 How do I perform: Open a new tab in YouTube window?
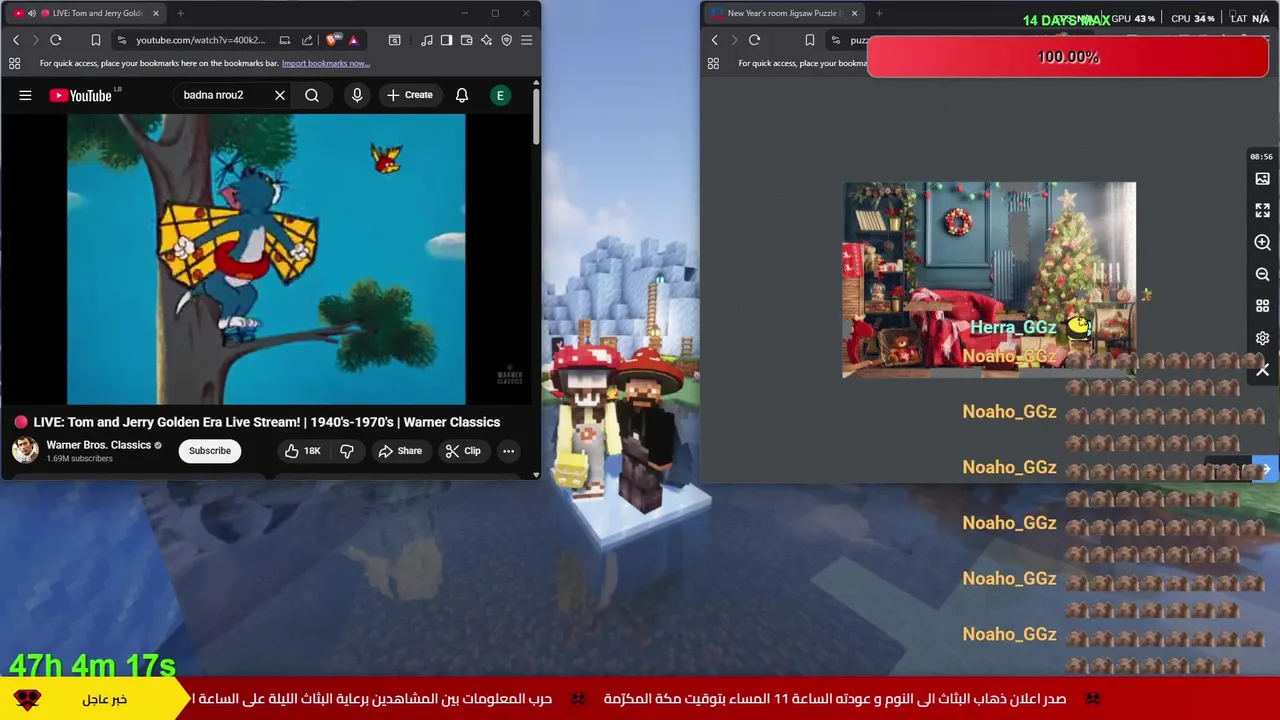[180, 13]
